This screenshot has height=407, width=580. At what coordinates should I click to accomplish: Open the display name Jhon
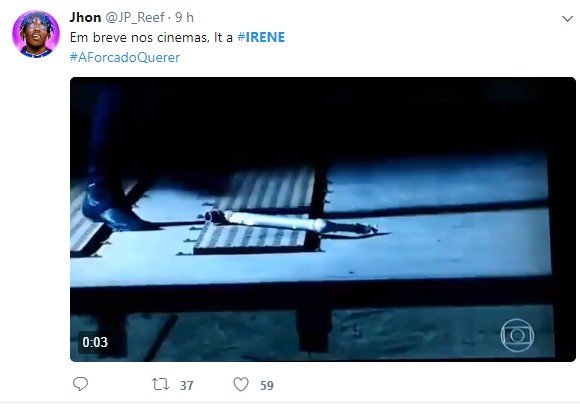[x=85, y=17]
